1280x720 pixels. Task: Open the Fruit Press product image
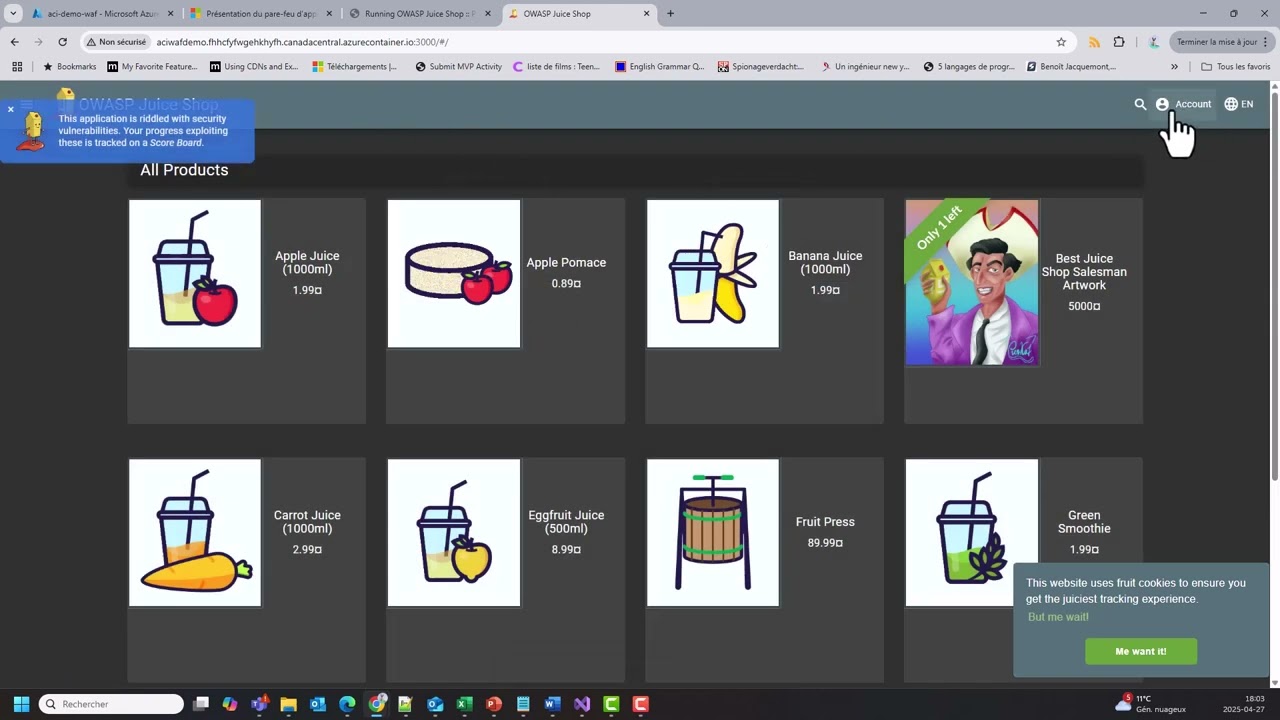[x=713, y=533]
